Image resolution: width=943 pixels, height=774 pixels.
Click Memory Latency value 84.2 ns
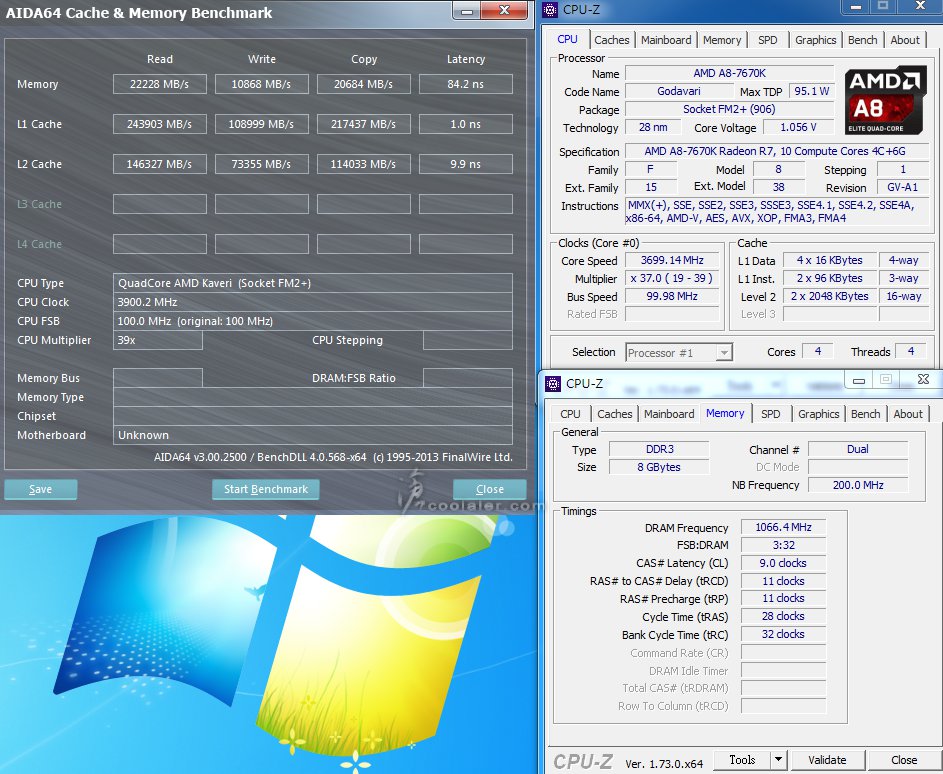(x=465, y=84)
